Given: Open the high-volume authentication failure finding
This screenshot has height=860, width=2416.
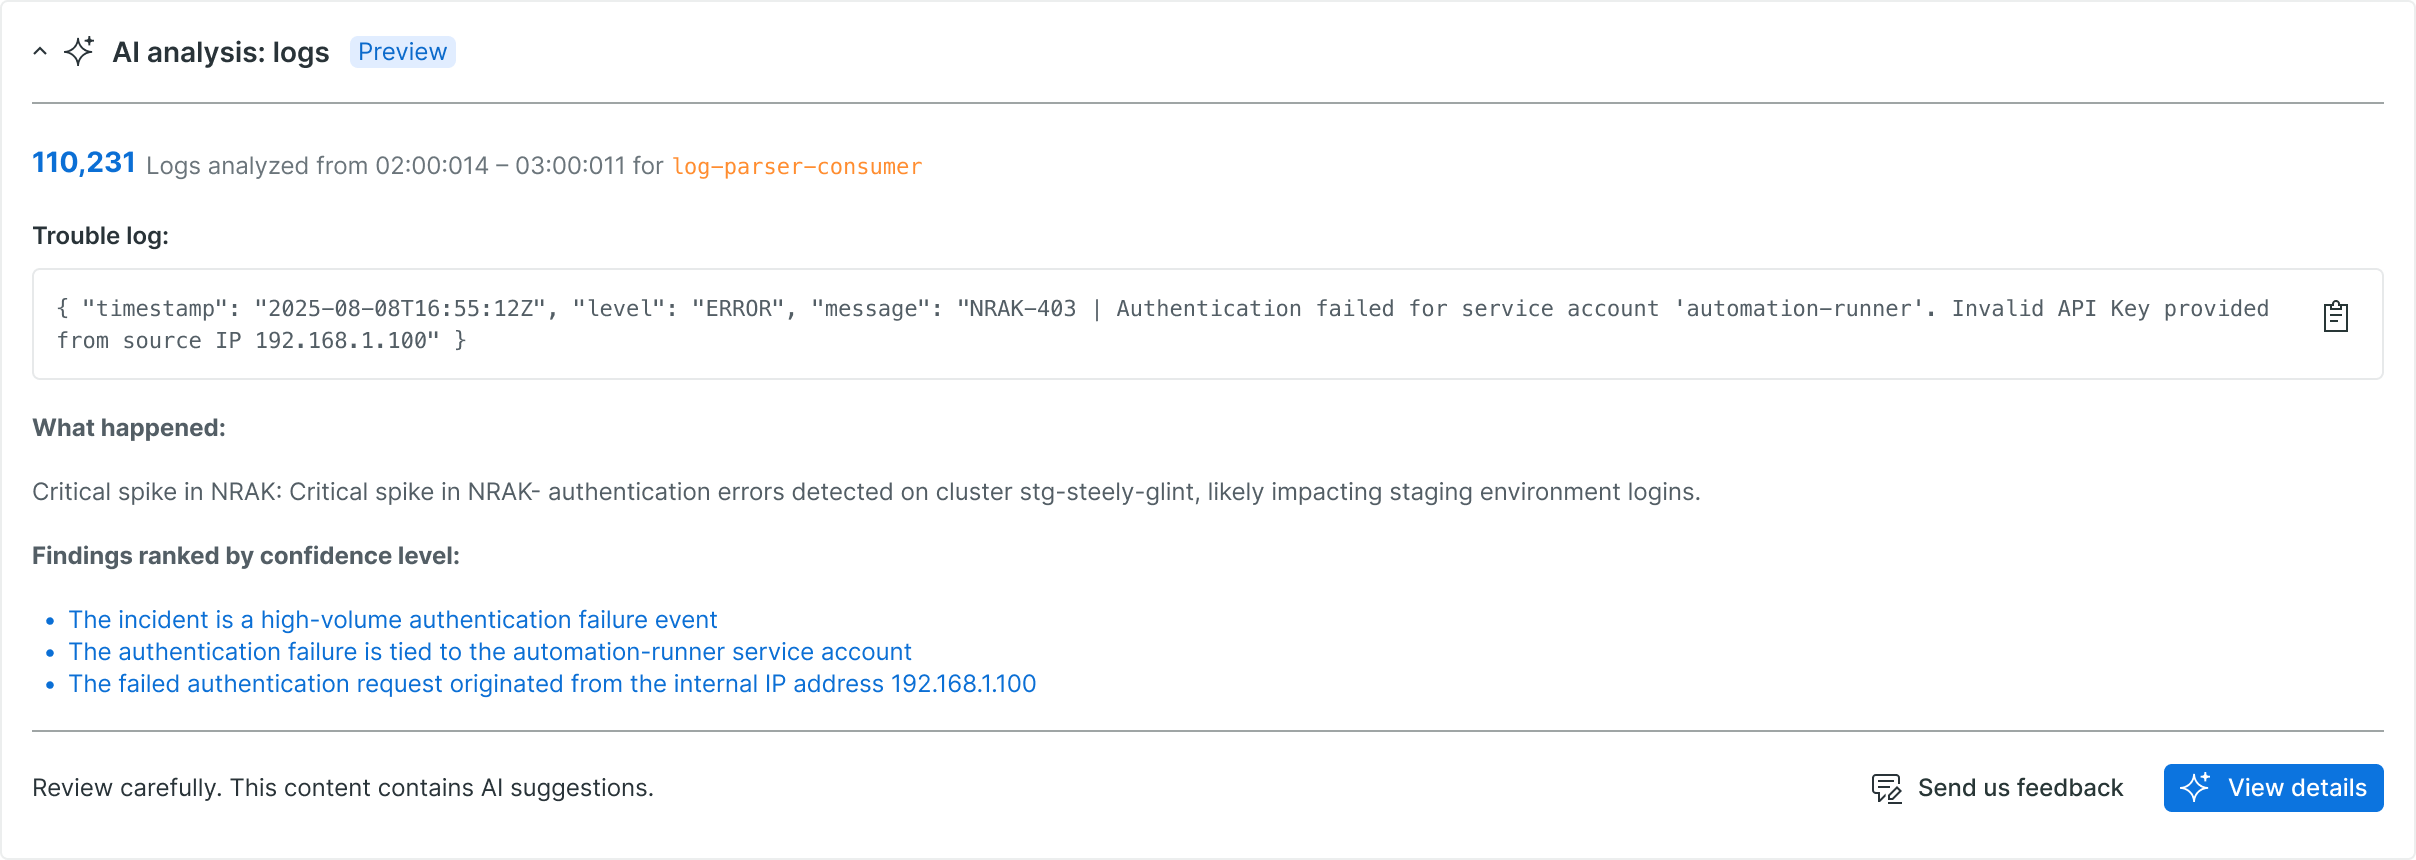Looking at the screenshot, I should pyautogui.click(x=392, y=620).
